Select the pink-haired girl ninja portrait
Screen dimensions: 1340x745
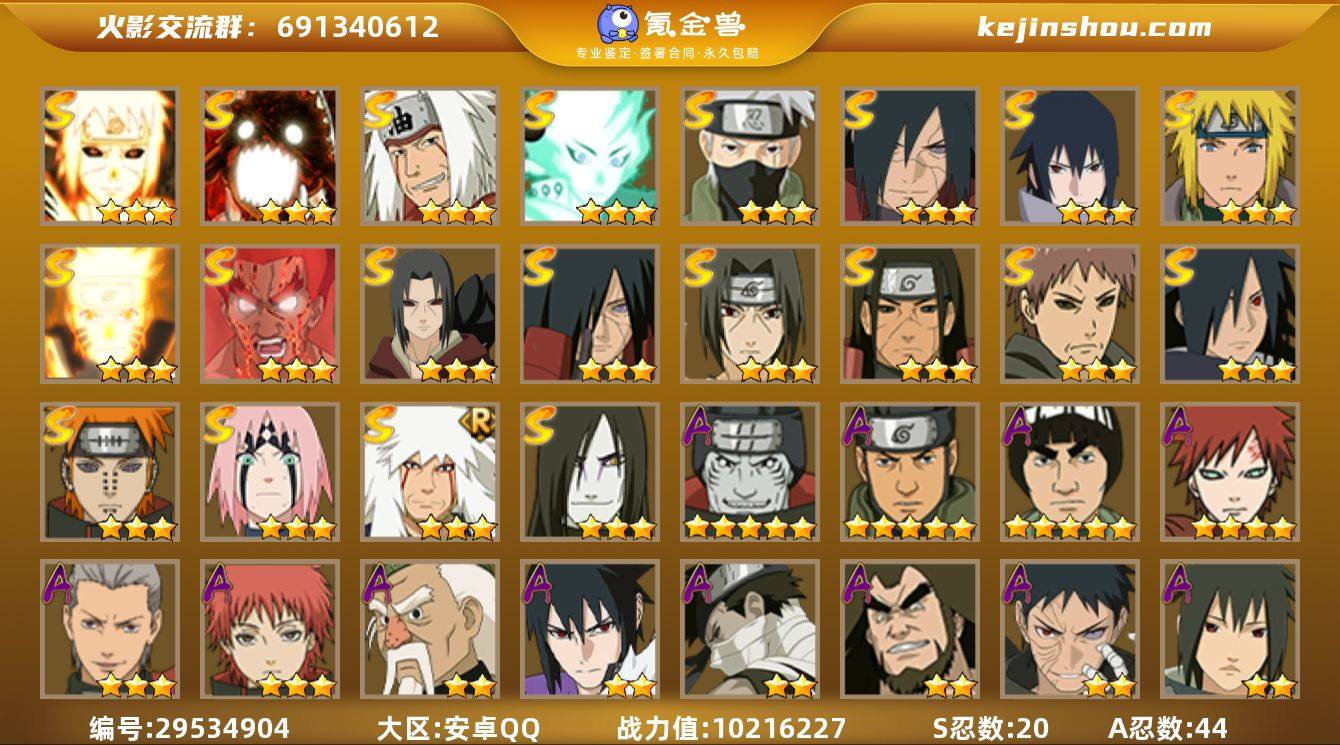pyautogui.click(x=269, y=472)
